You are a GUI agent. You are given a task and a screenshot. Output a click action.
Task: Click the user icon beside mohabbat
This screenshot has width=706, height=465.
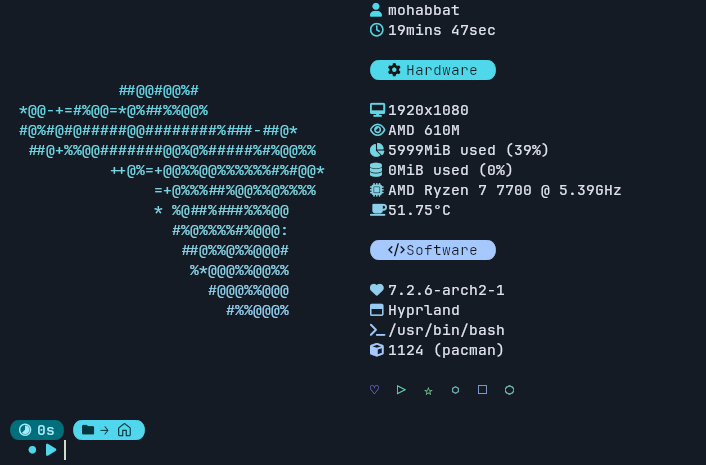376,10
